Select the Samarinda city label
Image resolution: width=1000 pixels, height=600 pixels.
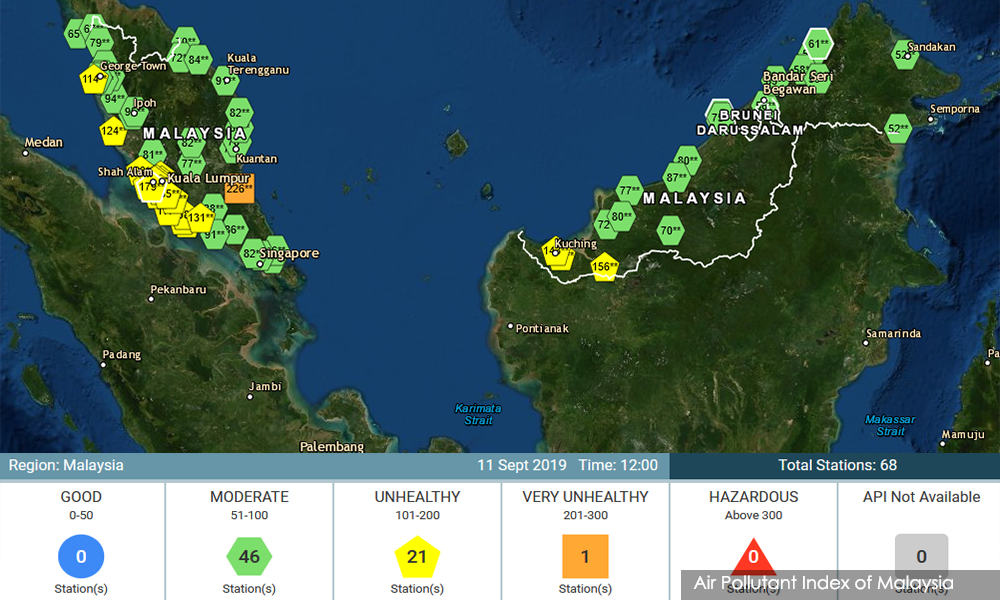pyautogui.click(x=893, y=333)
